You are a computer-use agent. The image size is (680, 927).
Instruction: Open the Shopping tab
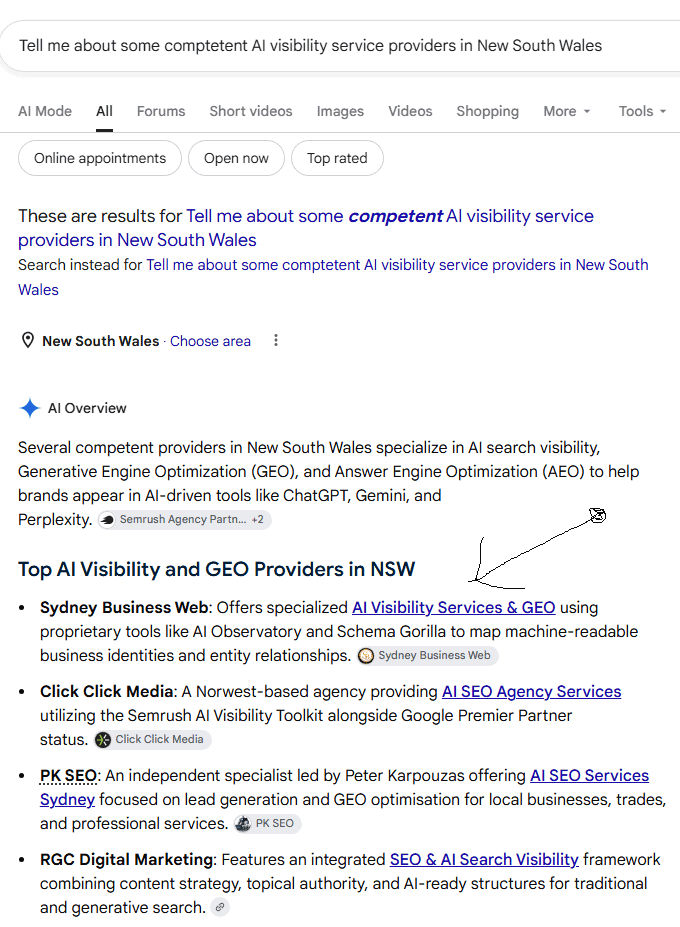tap(487, 111)
